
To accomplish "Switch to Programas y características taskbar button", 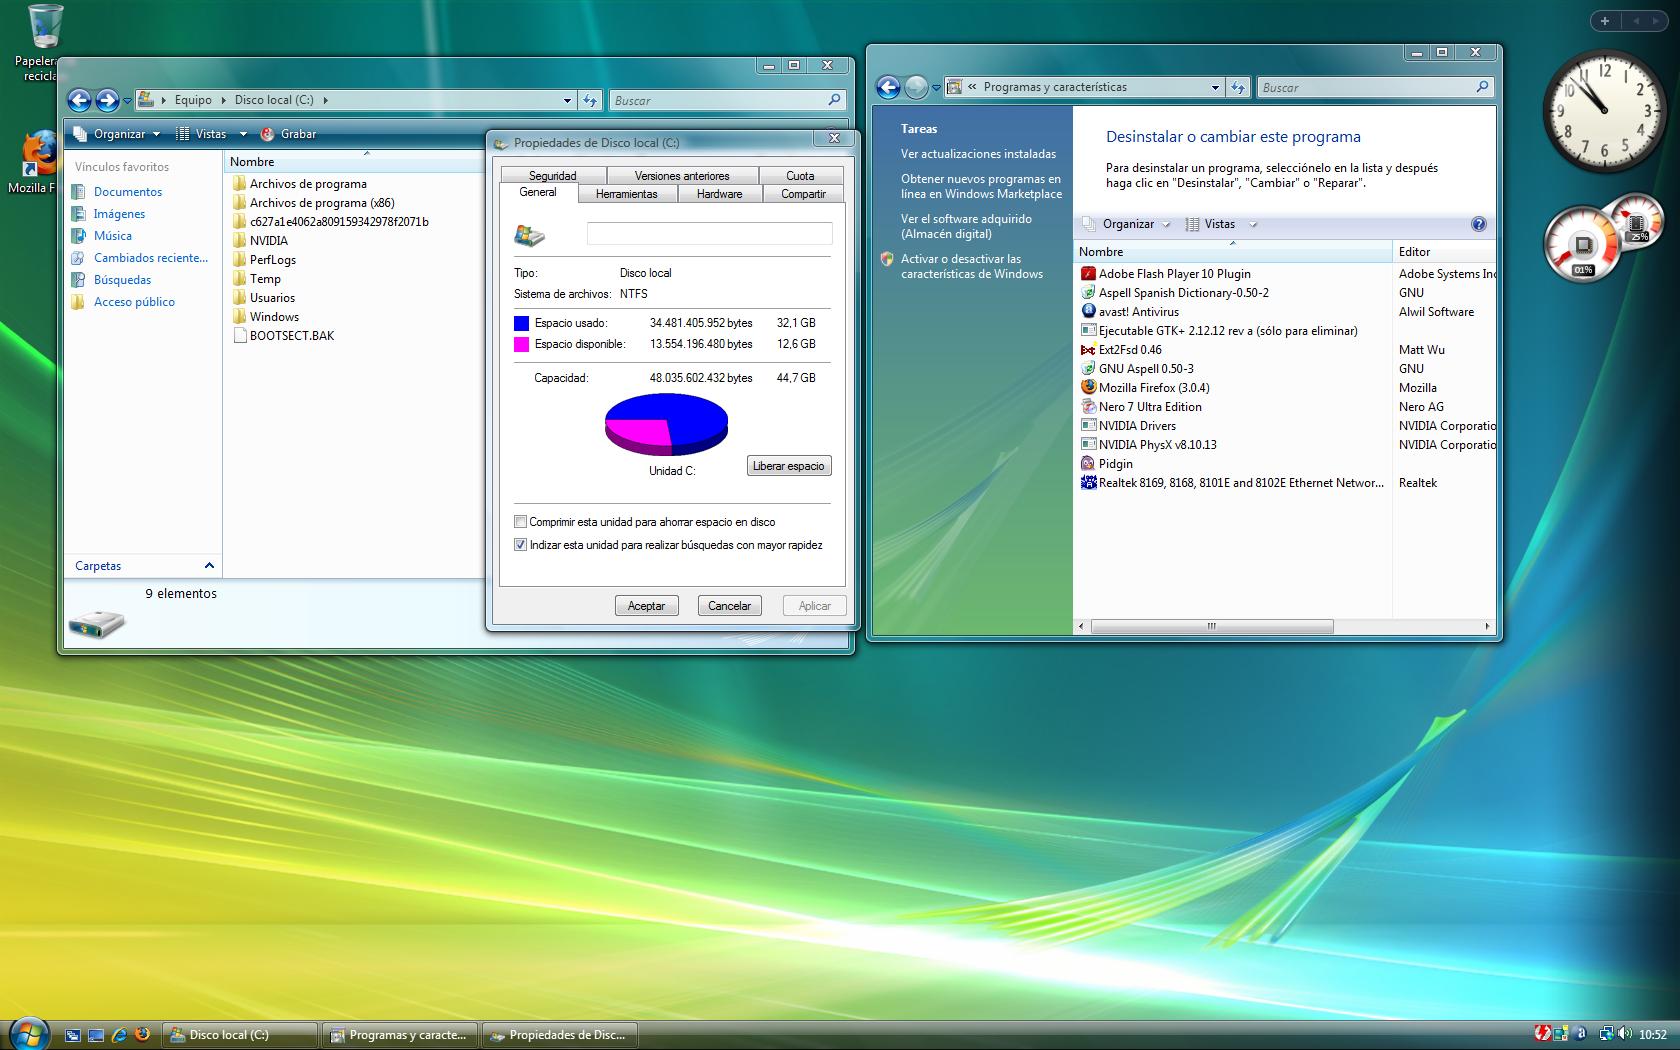I will 402,1035.
